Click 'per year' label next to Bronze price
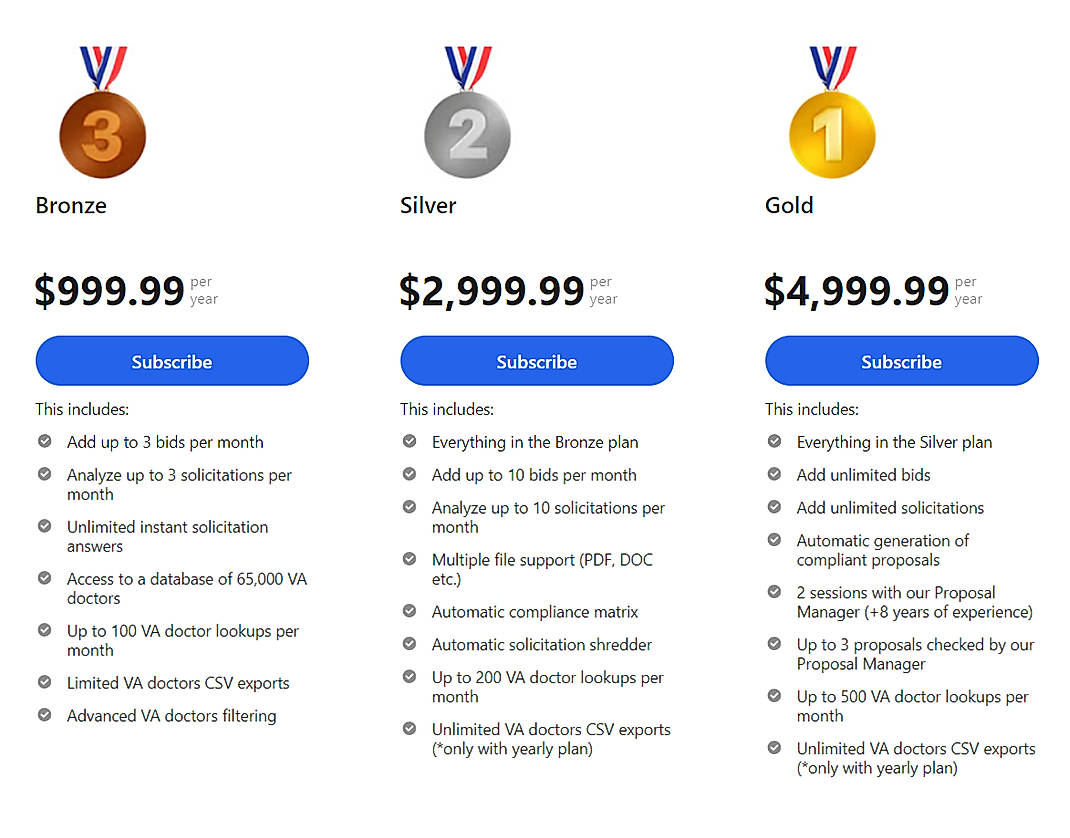Image resolution: width=1070 pixels, height=838 pixels. (203, 290)
